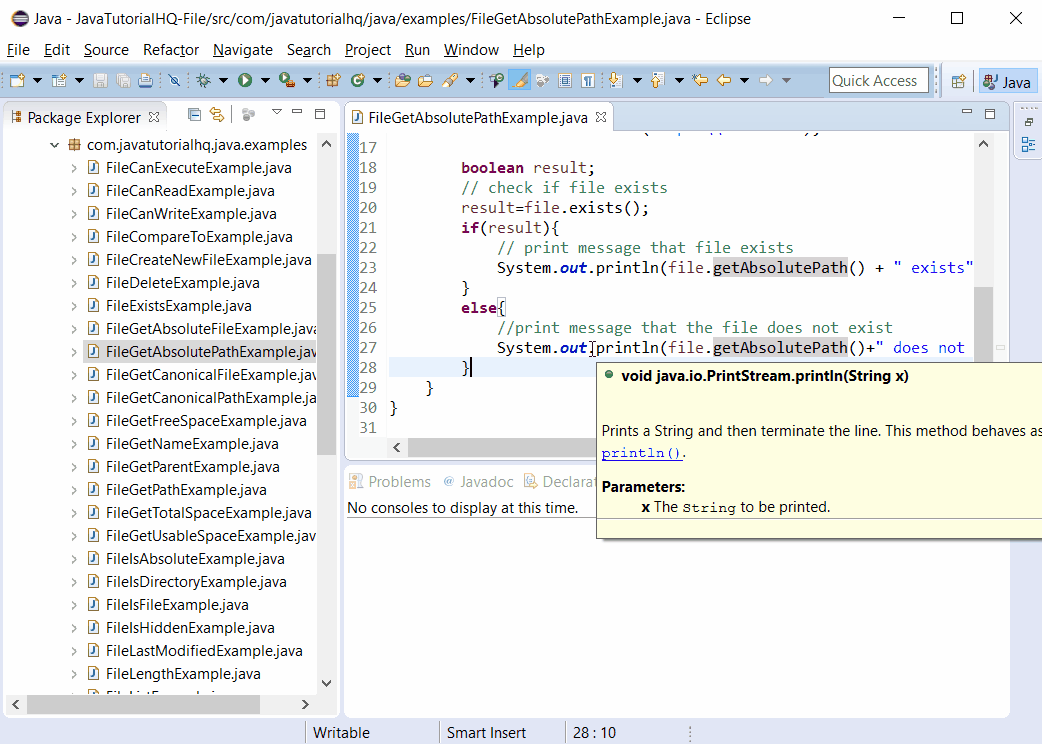Select the Java perspective button
Image resolution: width=1042 pixels, height=744 pixels.
coord(1007,82)
